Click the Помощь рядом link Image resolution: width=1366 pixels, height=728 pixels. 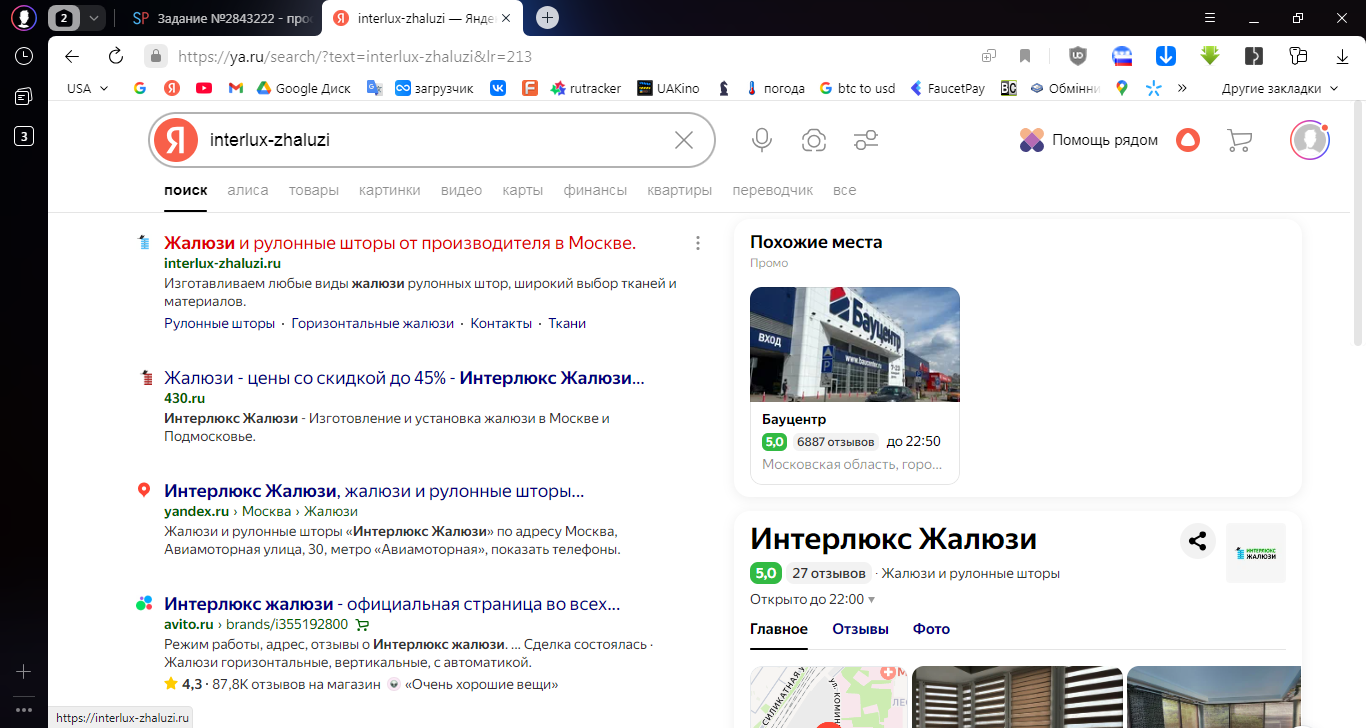point(1088,140)
